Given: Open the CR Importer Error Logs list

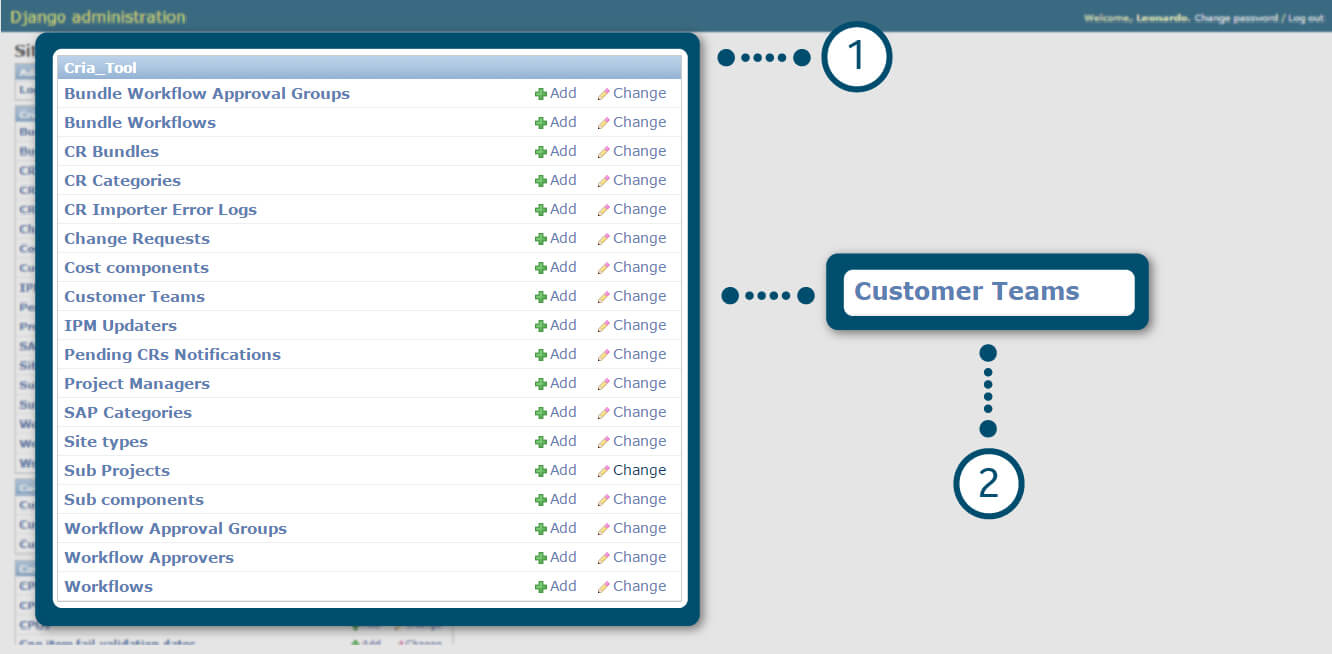Looking at the screenshot, I should 160,210.
